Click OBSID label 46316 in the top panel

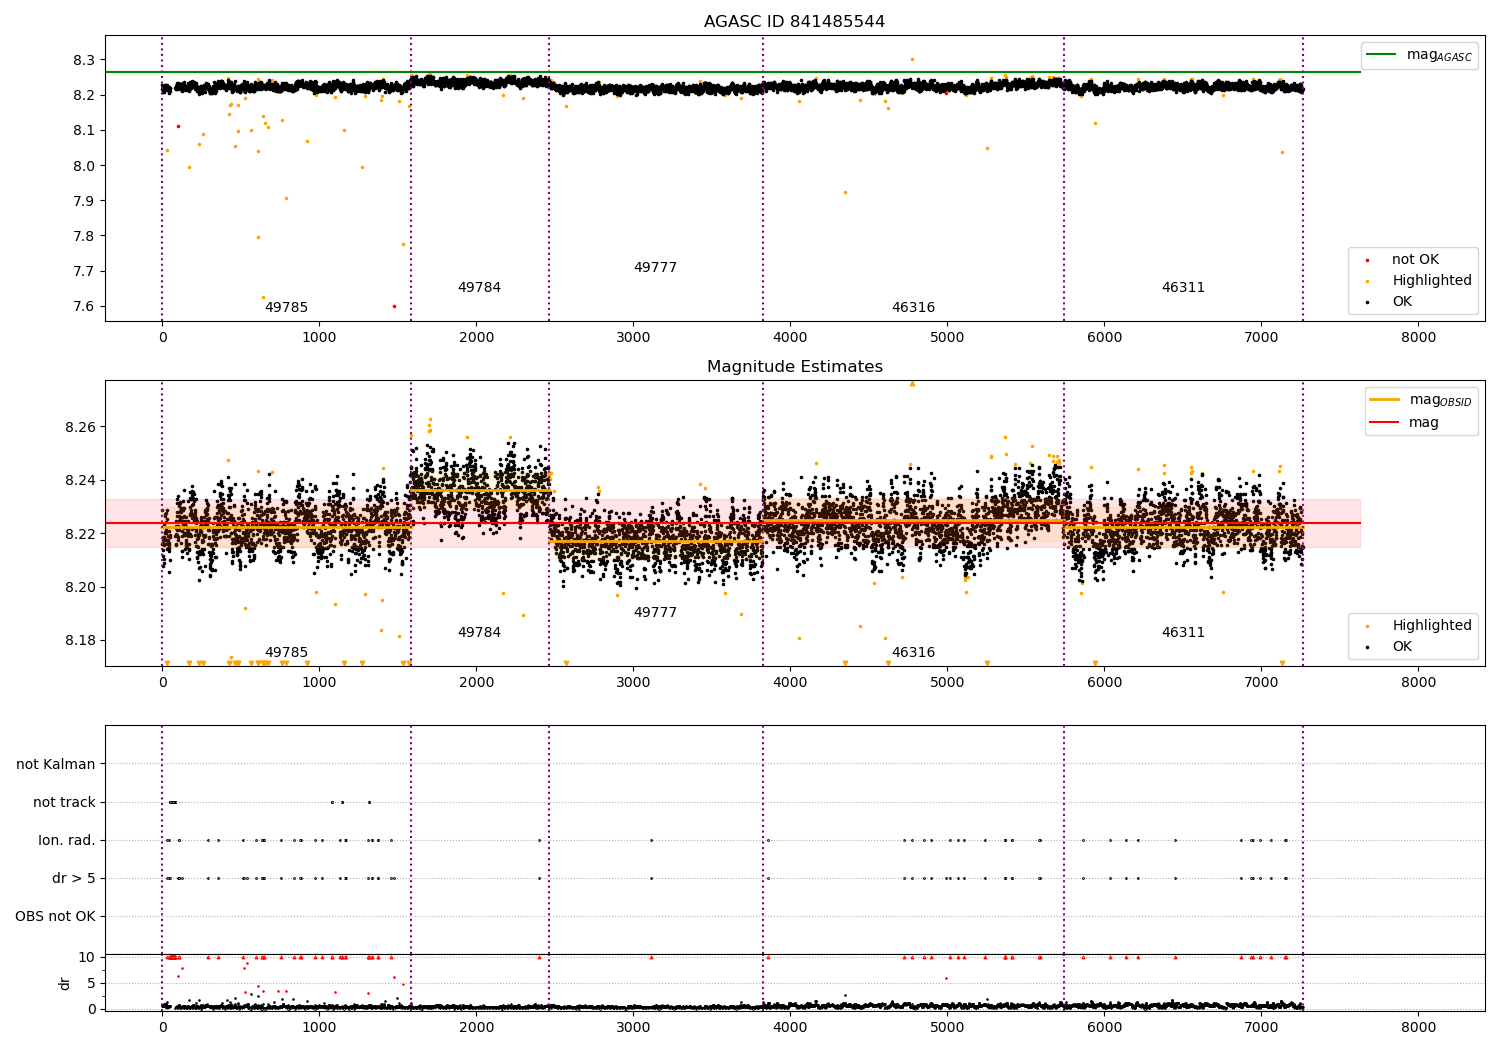coord(913,308)
